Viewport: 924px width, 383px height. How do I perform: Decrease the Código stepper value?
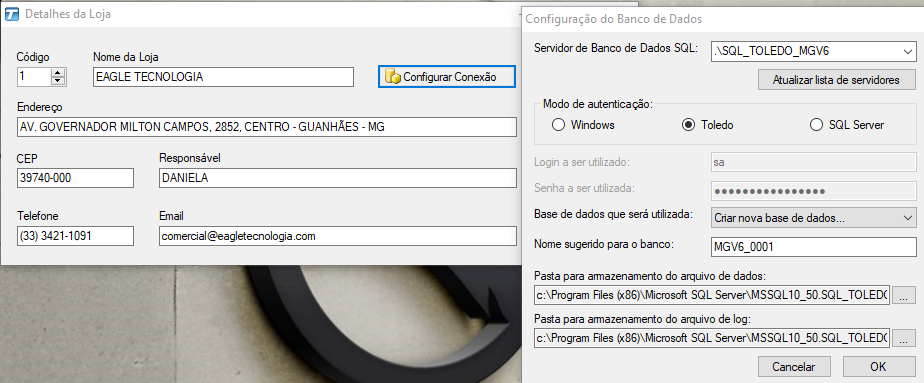tap(58, 81)
